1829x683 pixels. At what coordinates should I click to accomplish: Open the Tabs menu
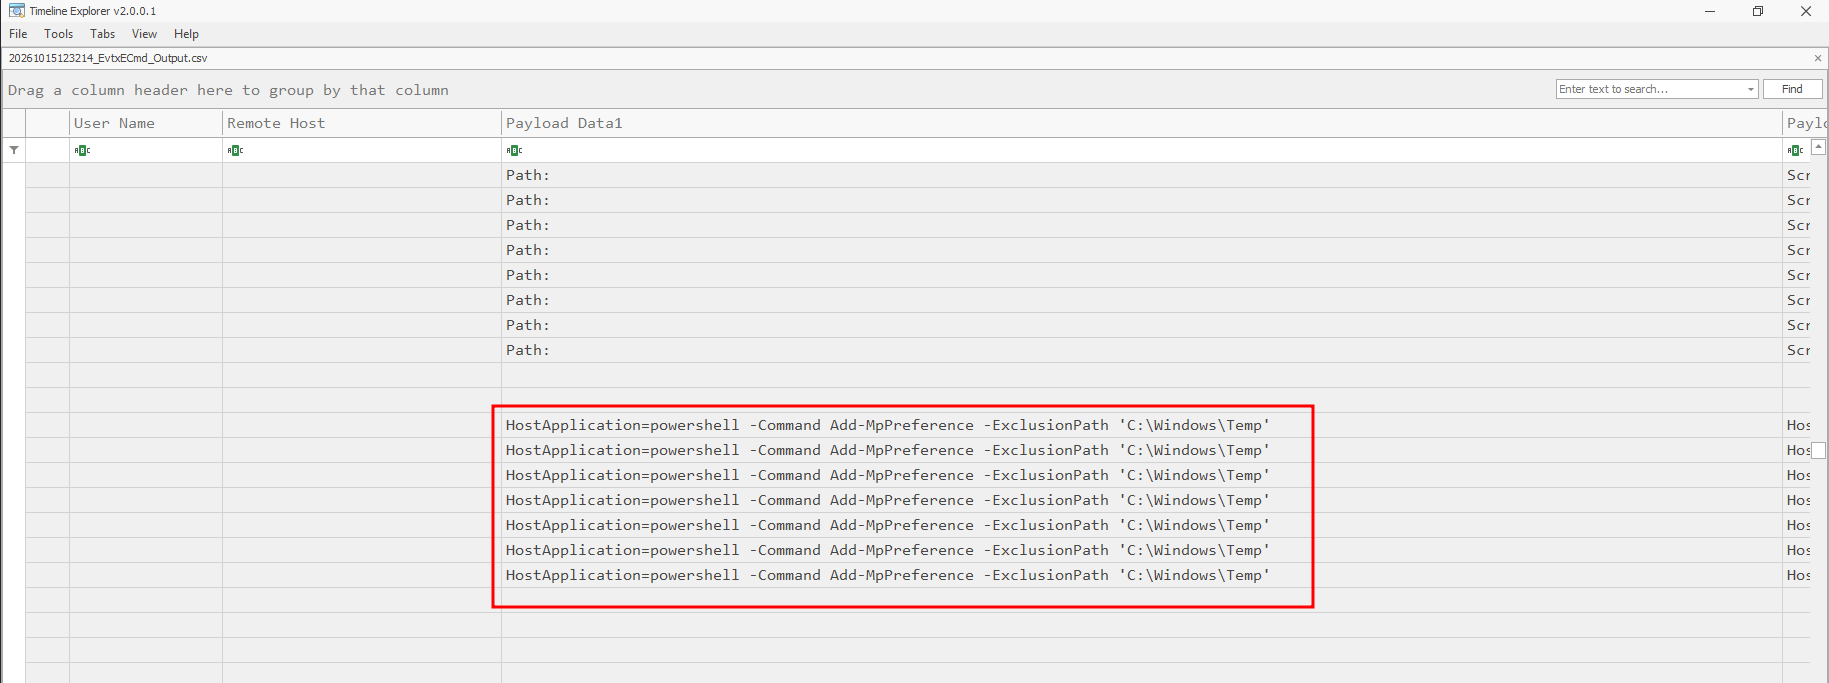pos(102,34)
